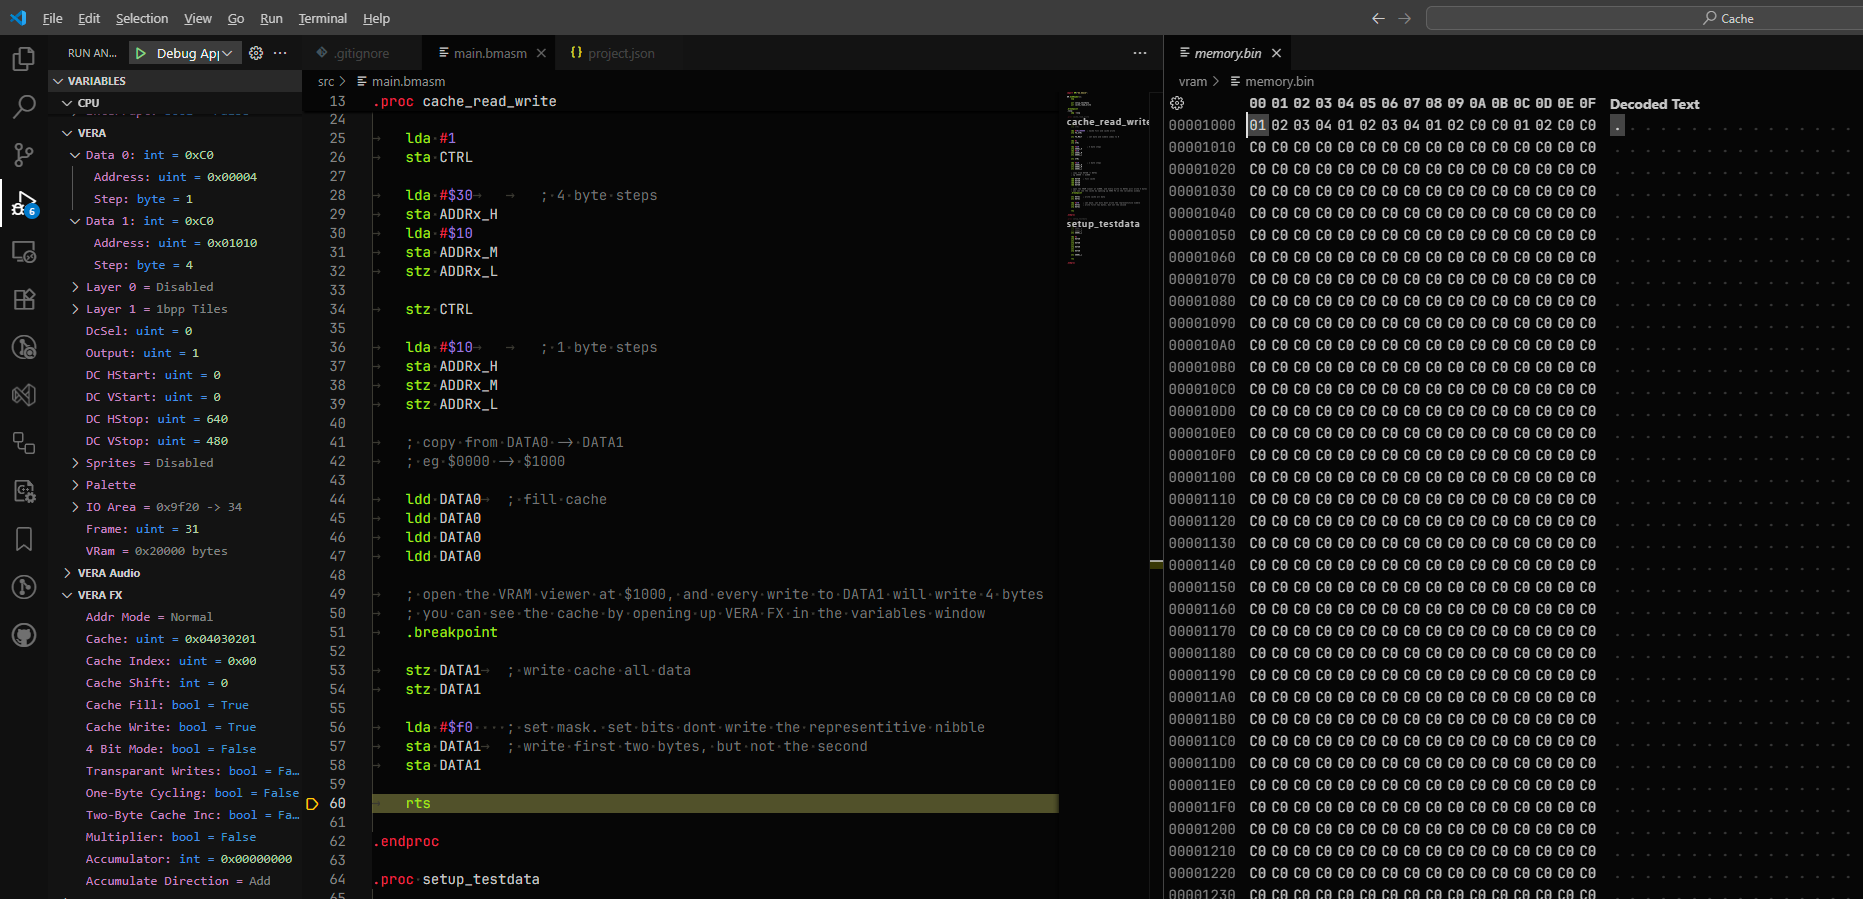Screen dimensions: 1863x899
Task: Expand the Palette node
Action: point(75,485)
